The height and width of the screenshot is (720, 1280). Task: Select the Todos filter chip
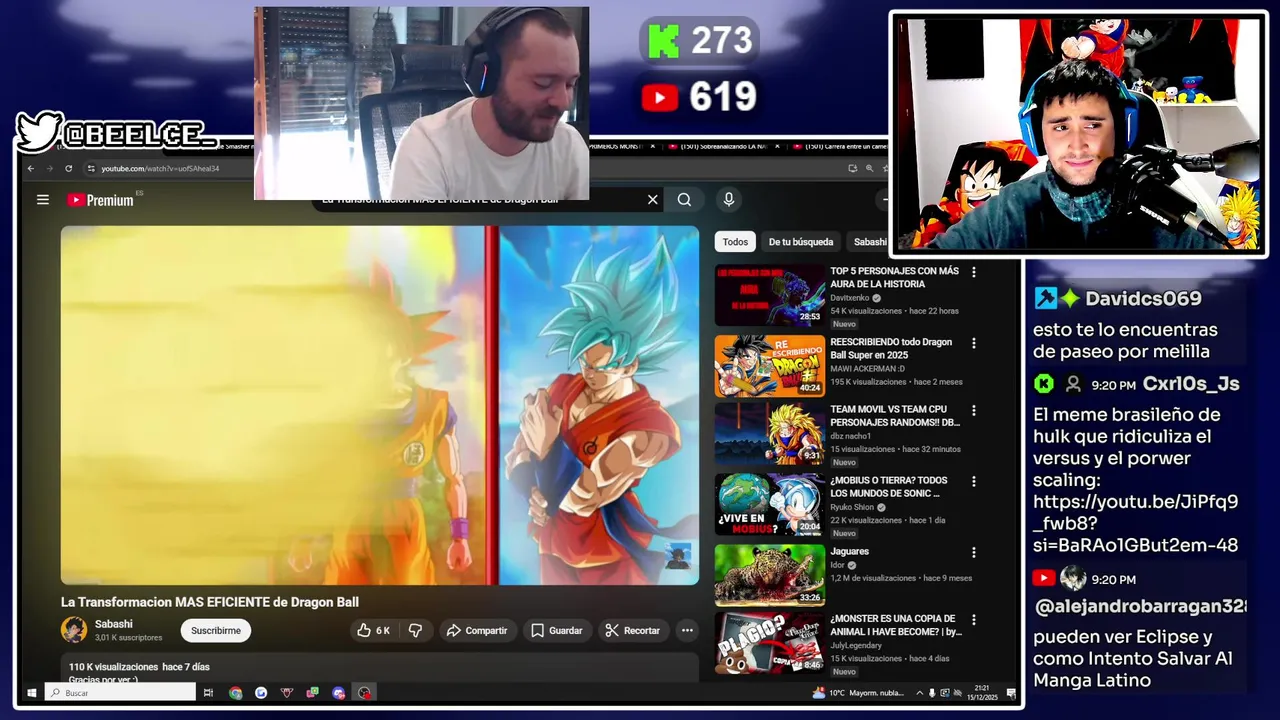click(x=735, y=242)
